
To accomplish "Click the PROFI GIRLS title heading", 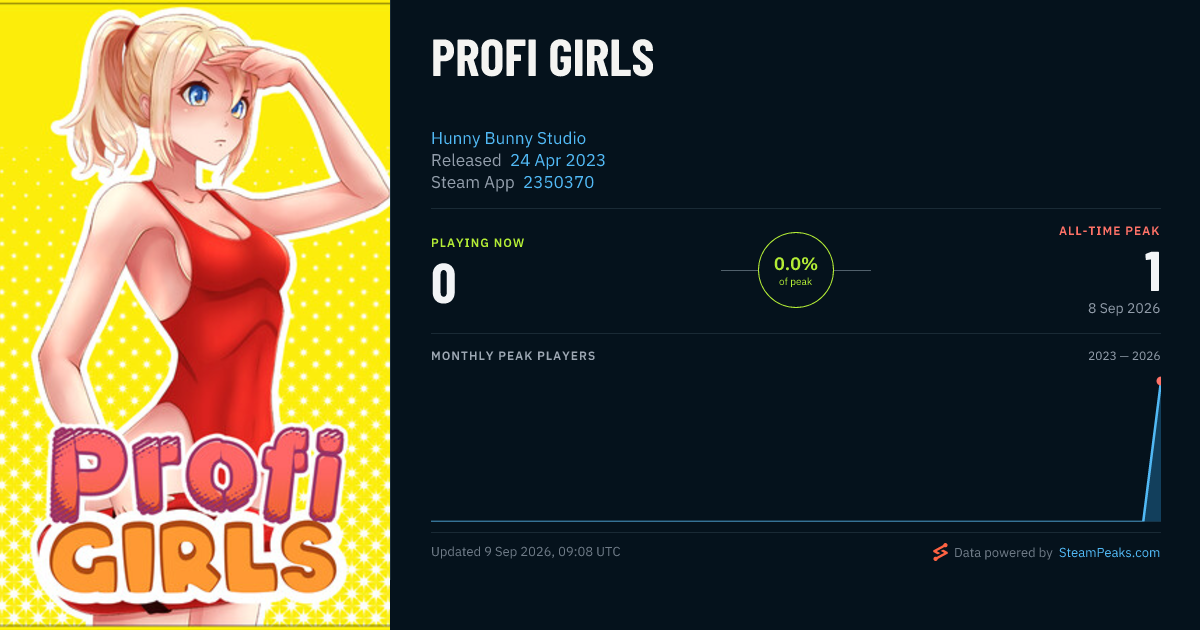I will pos(542,60).
